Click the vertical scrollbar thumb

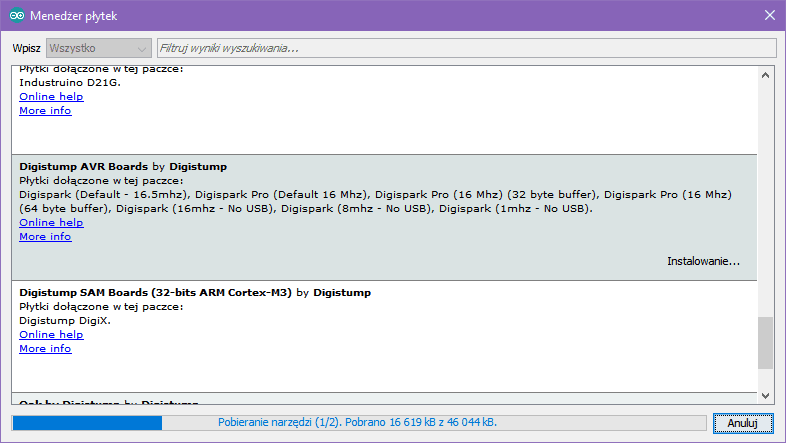766,343
